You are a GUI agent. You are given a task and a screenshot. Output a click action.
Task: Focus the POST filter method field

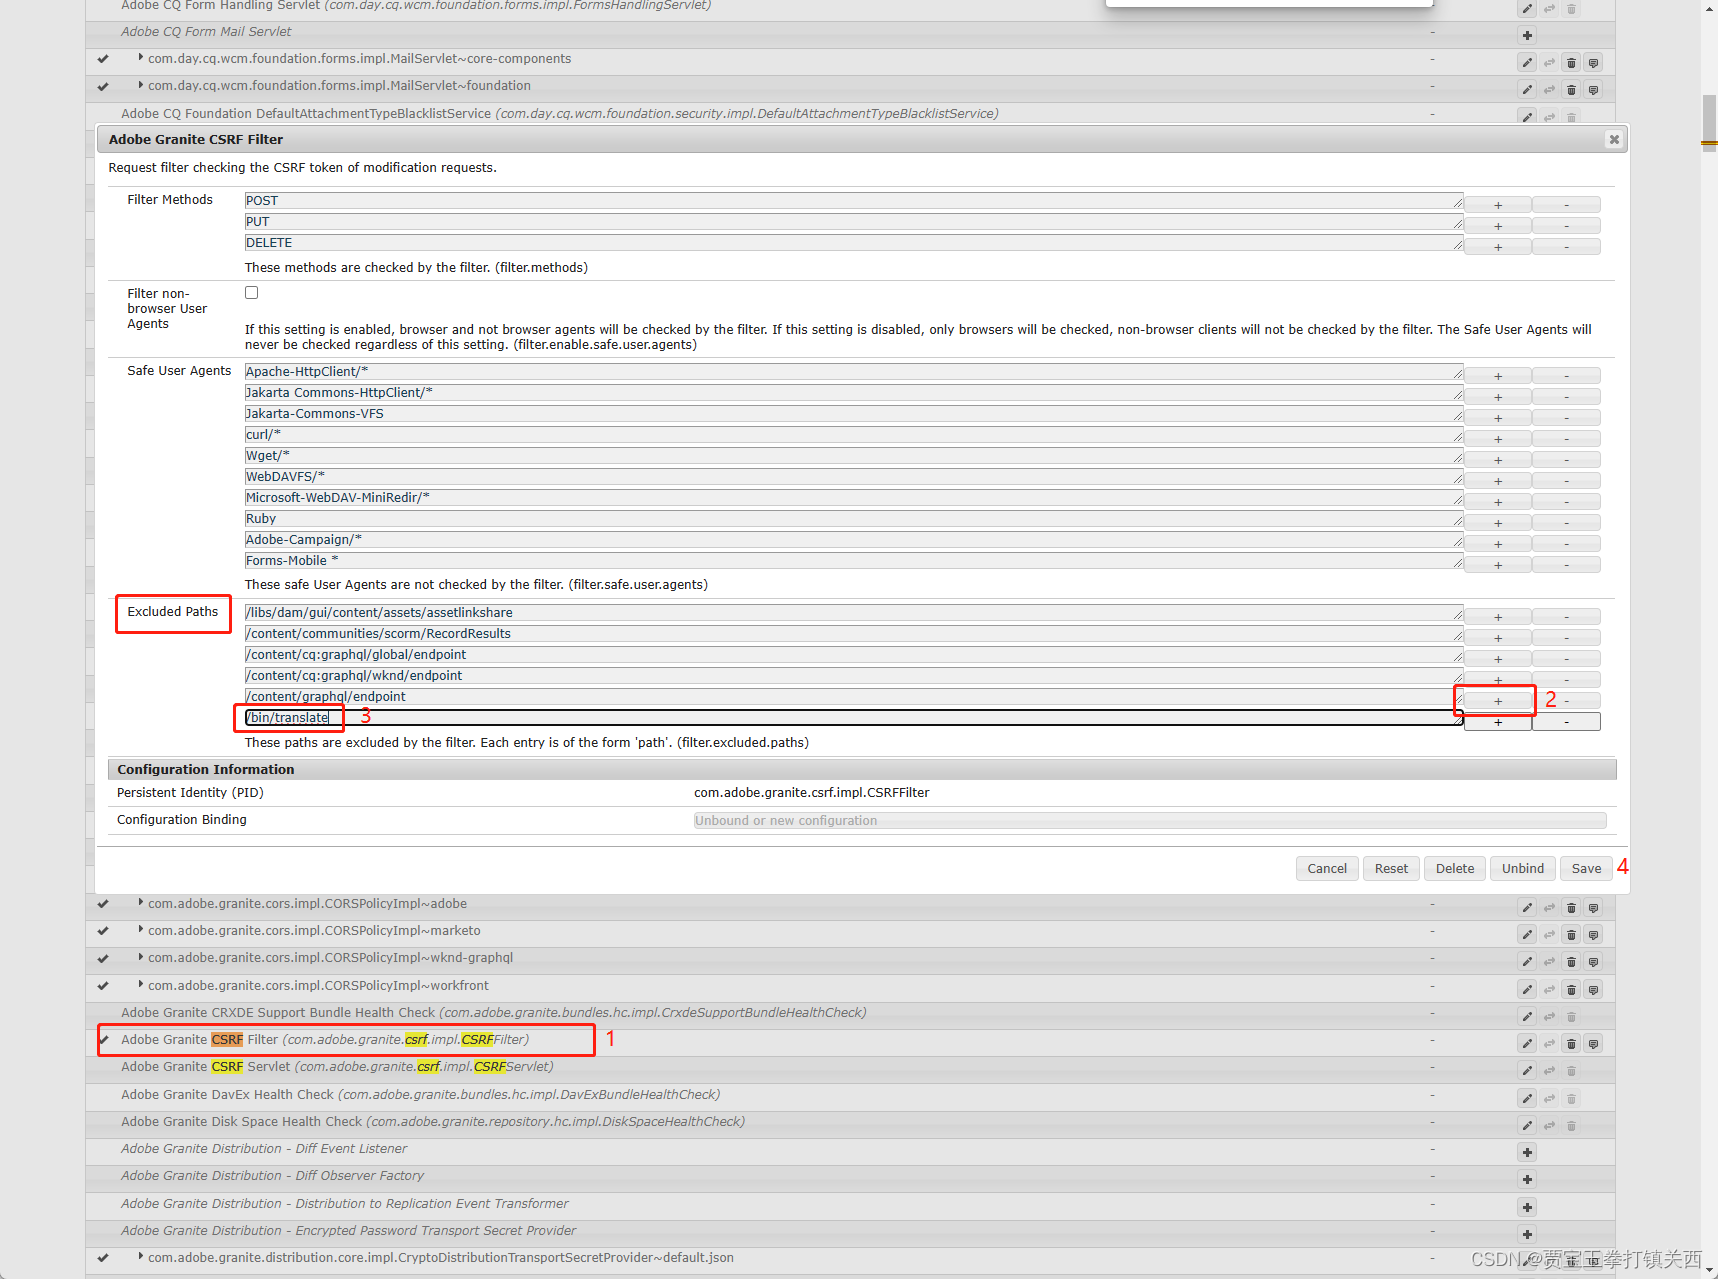pos(854,201)
